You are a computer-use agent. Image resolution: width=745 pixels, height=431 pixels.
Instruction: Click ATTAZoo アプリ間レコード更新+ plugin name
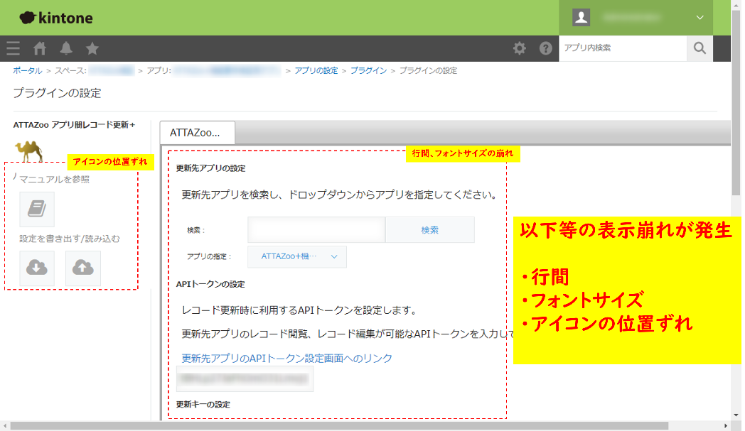tap(74, 125)
